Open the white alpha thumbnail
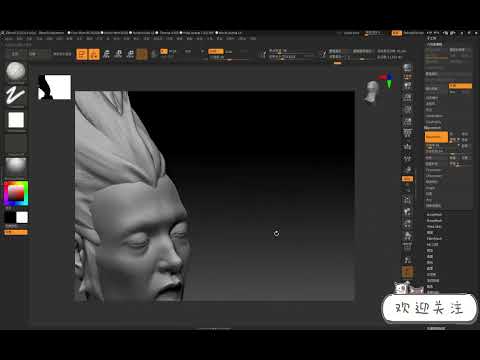480x360 pixels. coord(16,120)
